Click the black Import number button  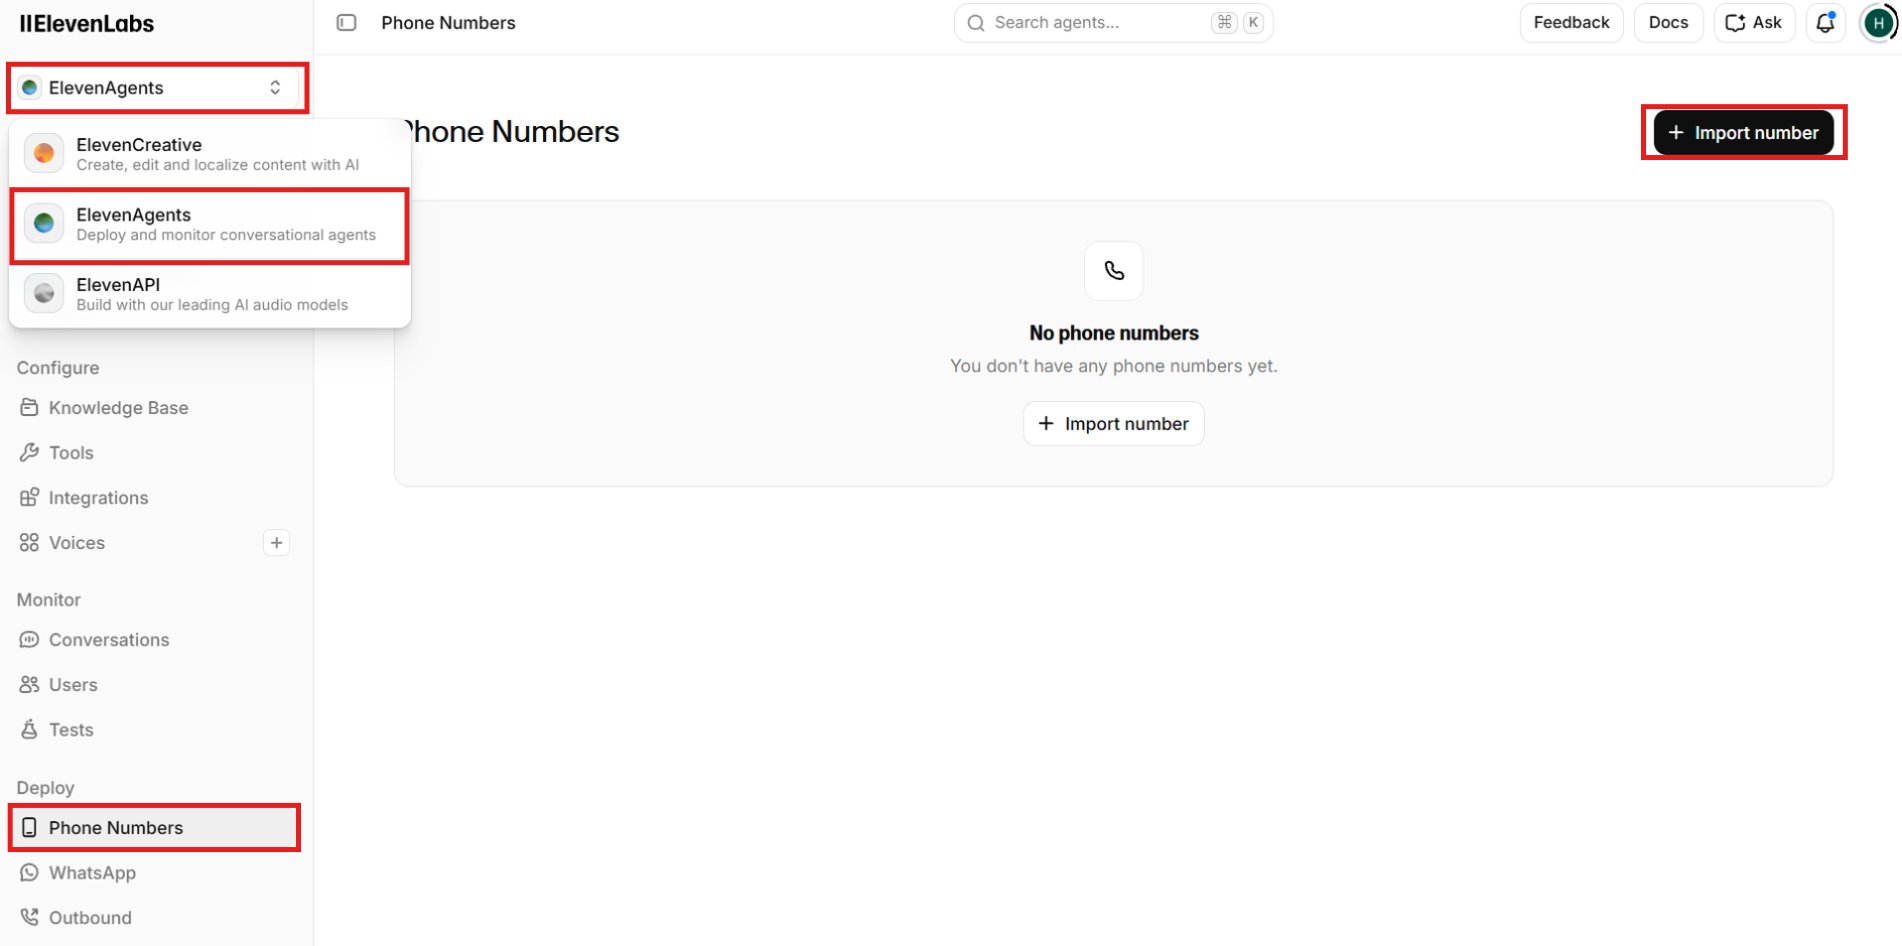click(x=1743, y=133)
